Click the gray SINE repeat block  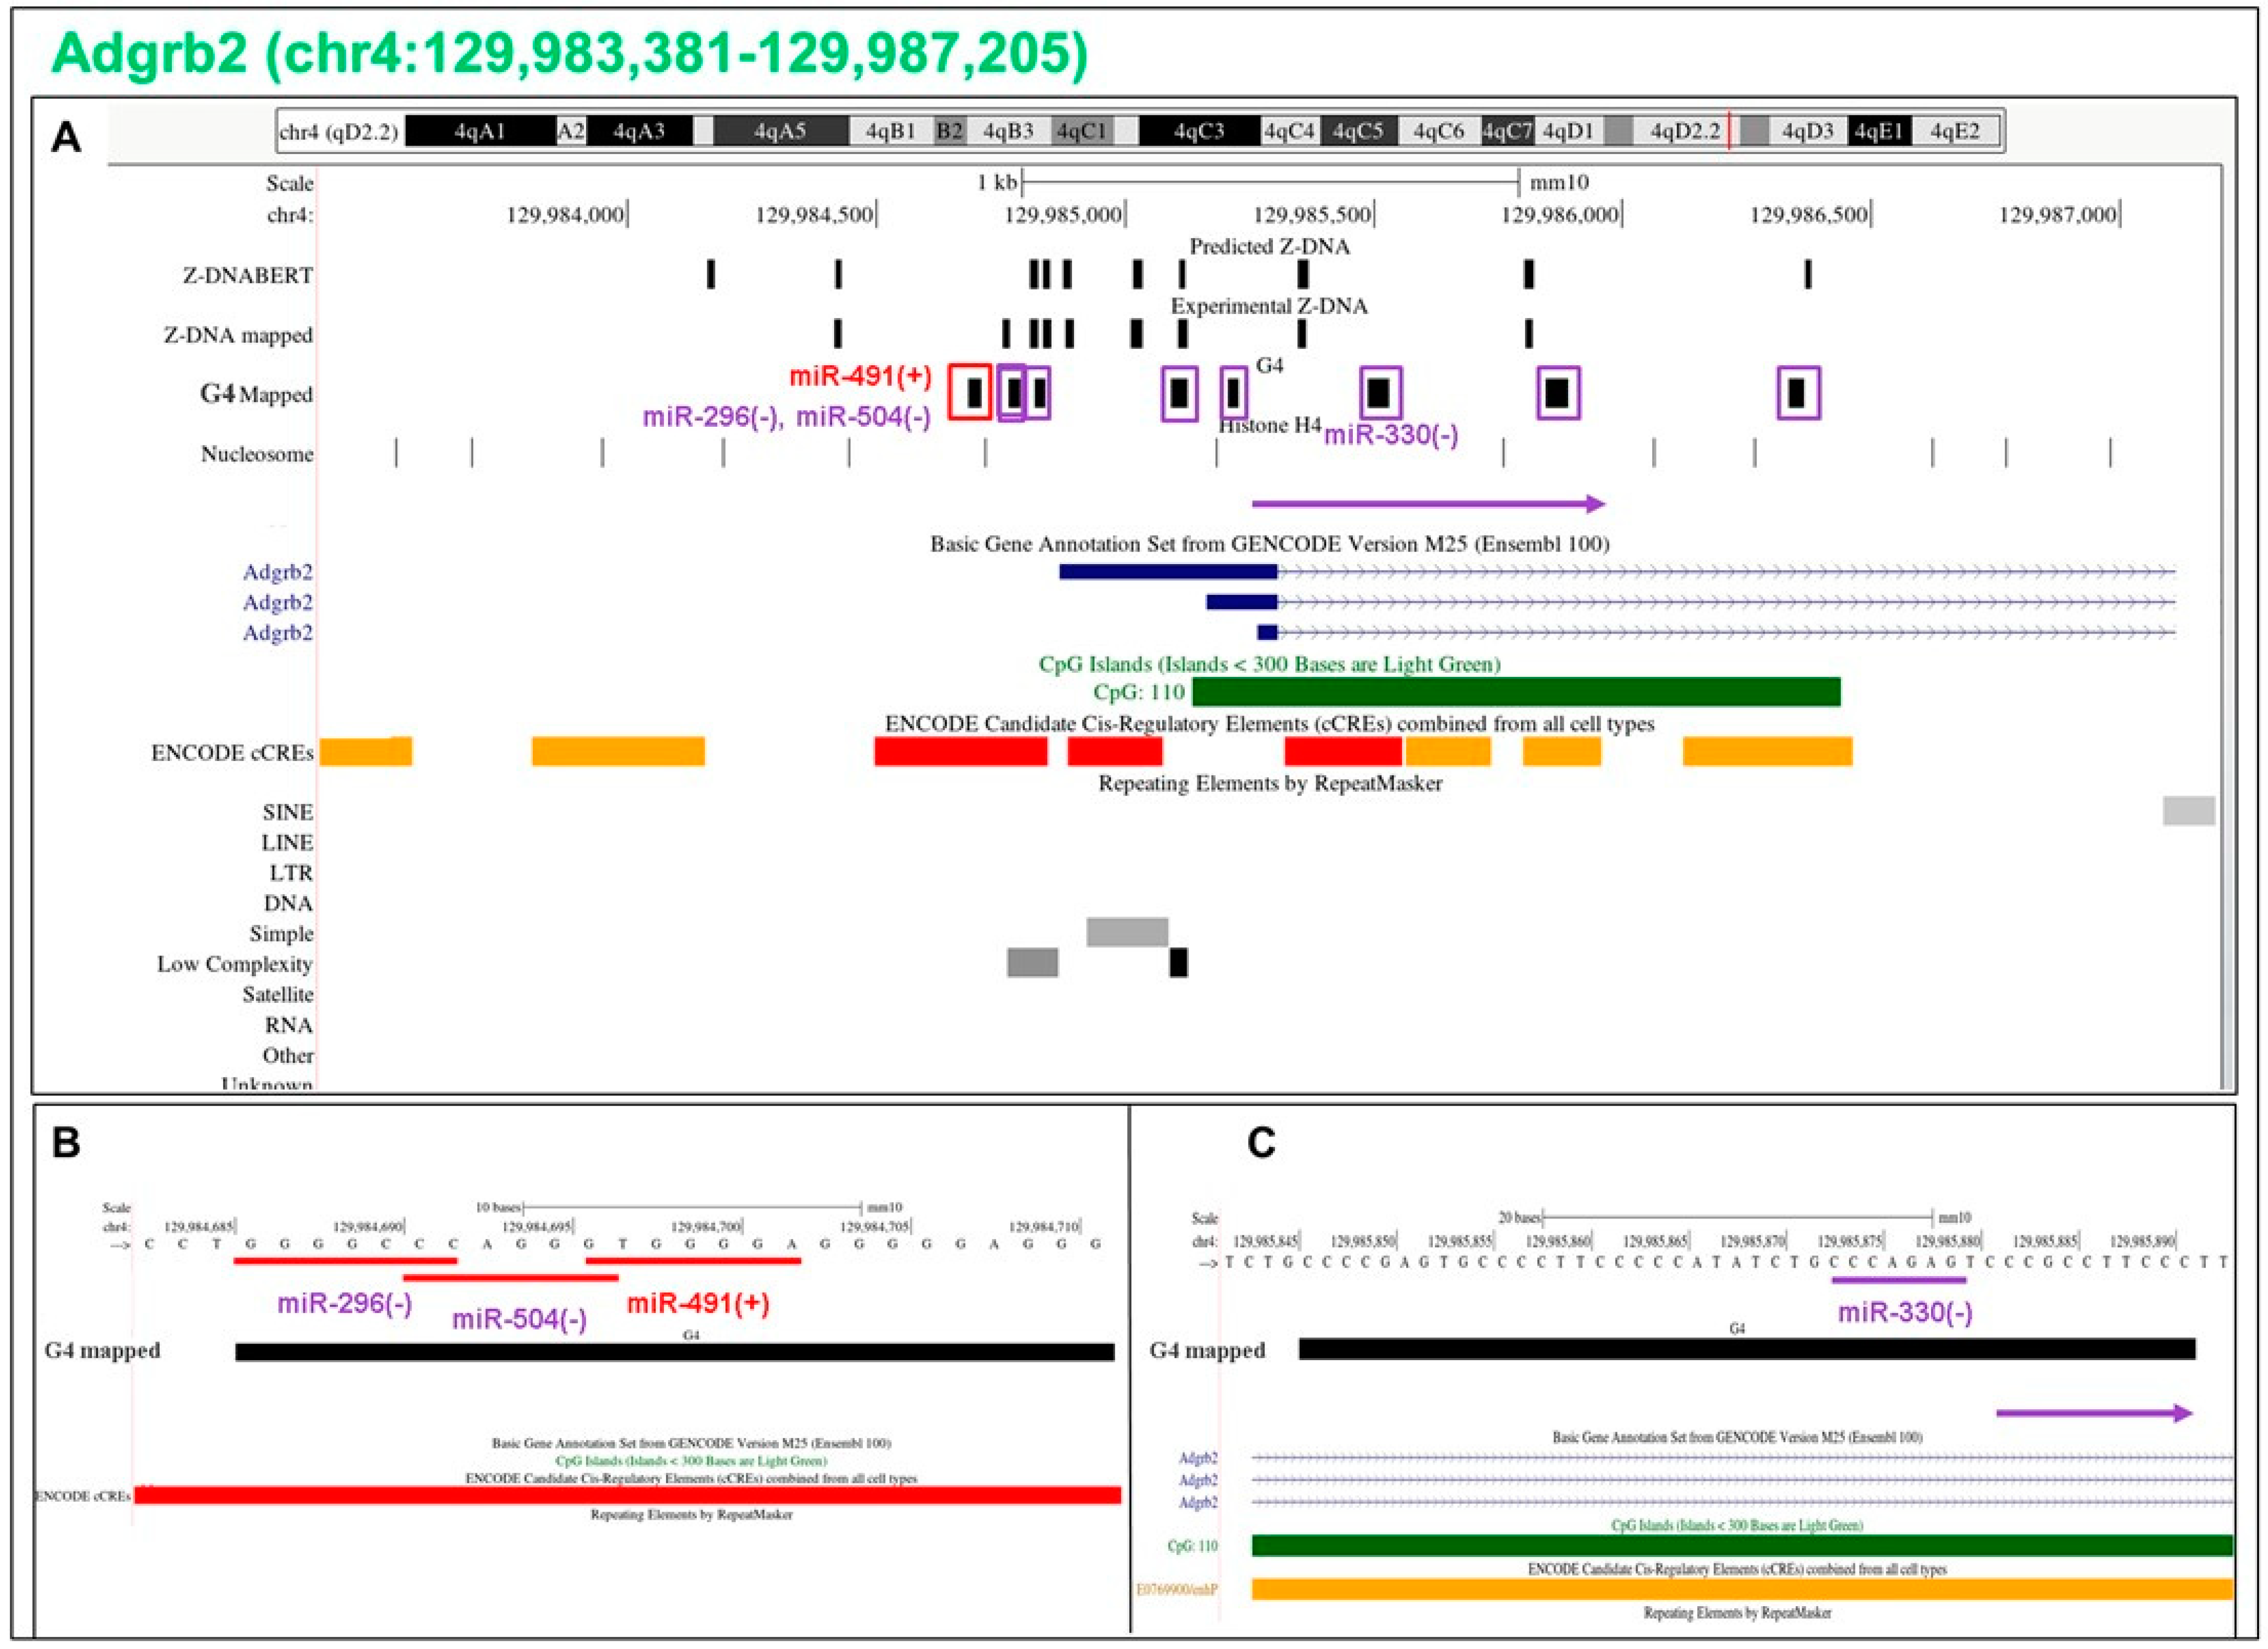[x=2188, y=811]
